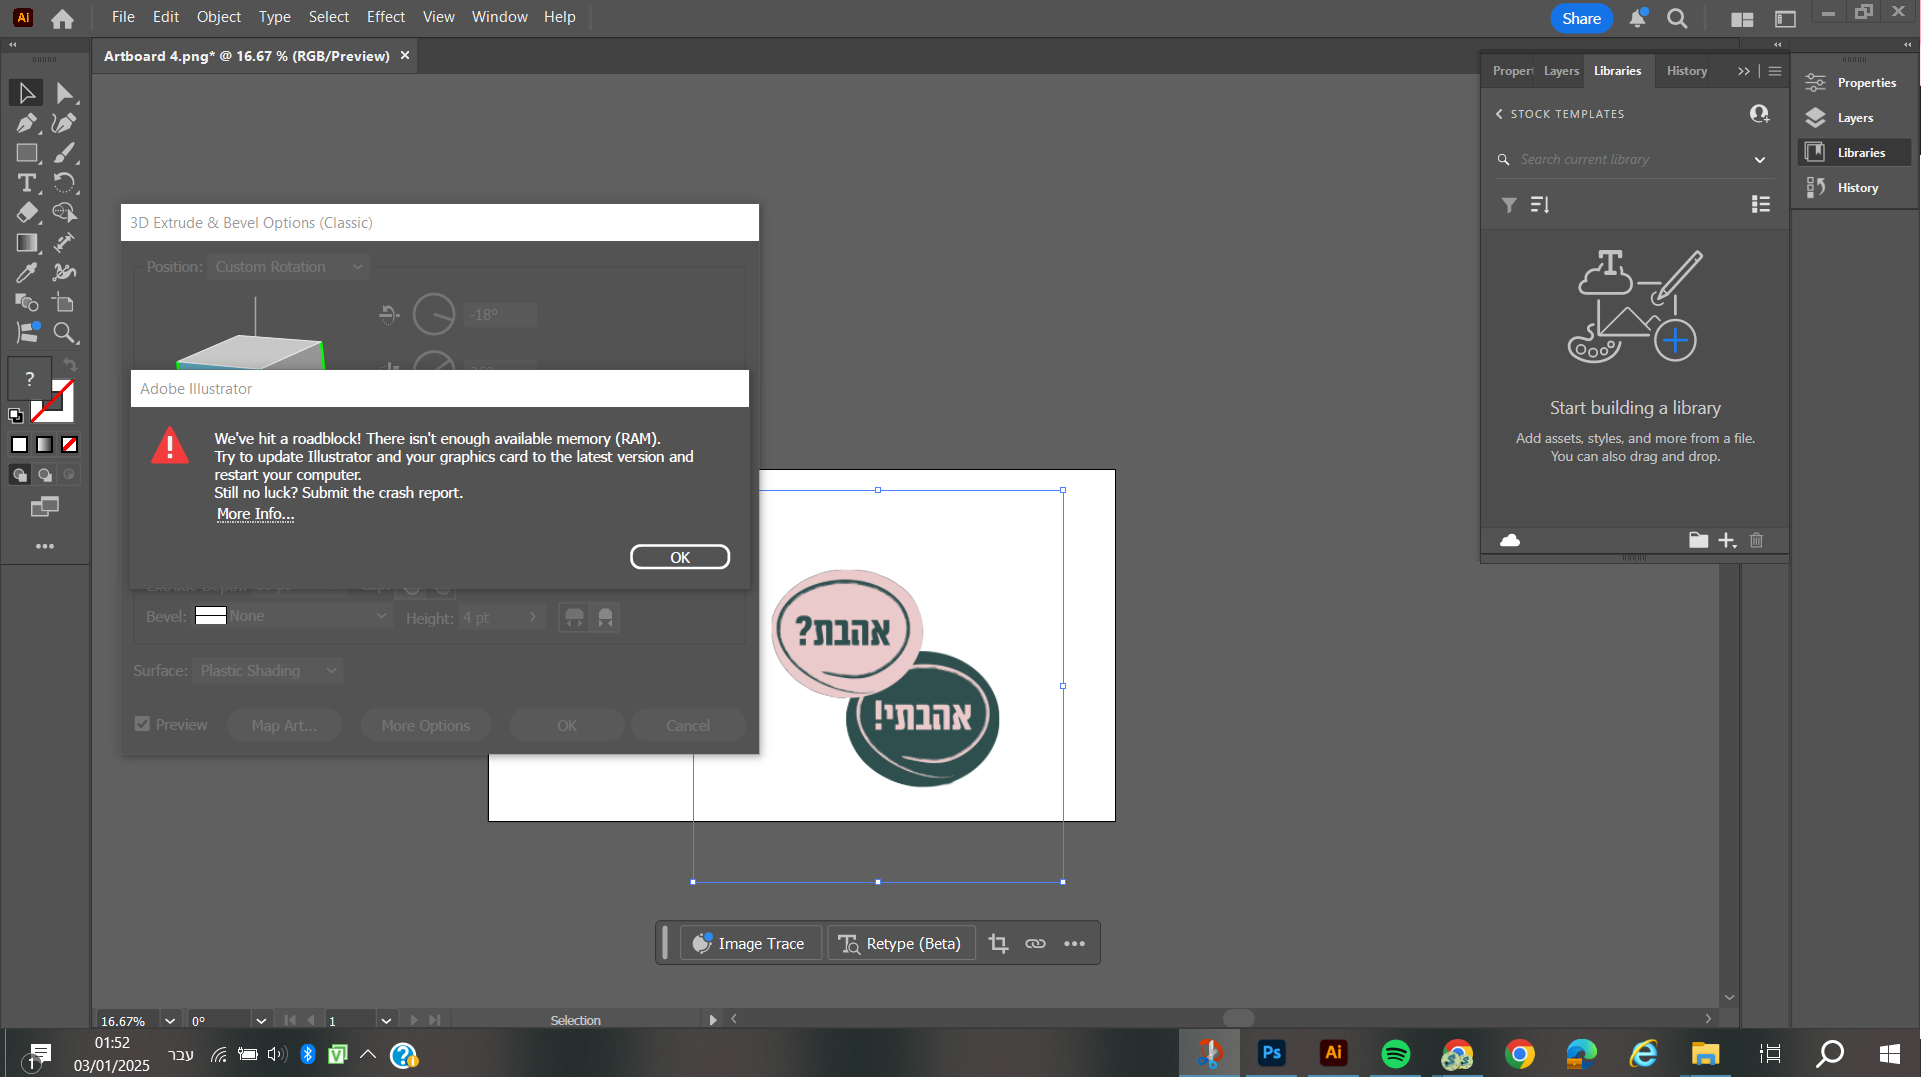The image size is (1921, 1077).
Task: Click the new group folder icon in Libraries
Action: coord(1698,540)
